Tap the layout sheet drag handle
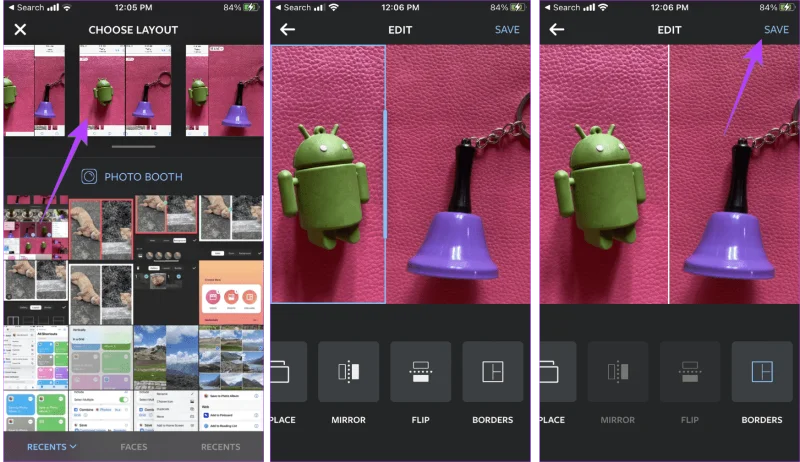800x462 pixels. click(x=133, y=147)
